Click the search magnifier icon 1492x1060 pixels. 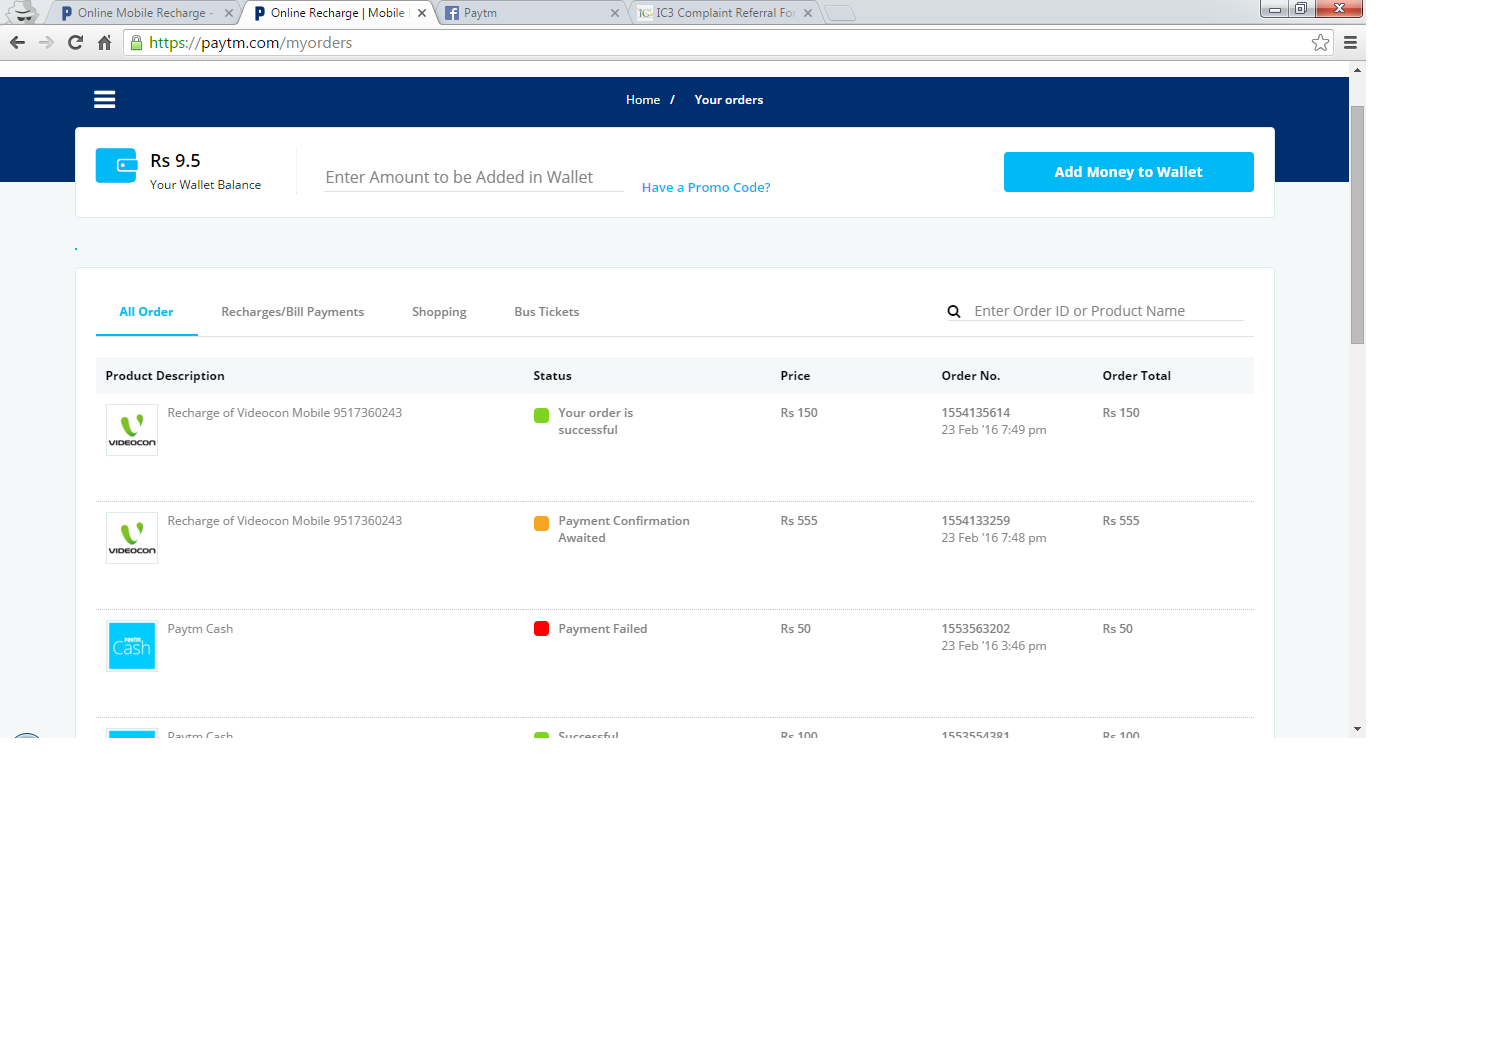click(x=954, y=312)
